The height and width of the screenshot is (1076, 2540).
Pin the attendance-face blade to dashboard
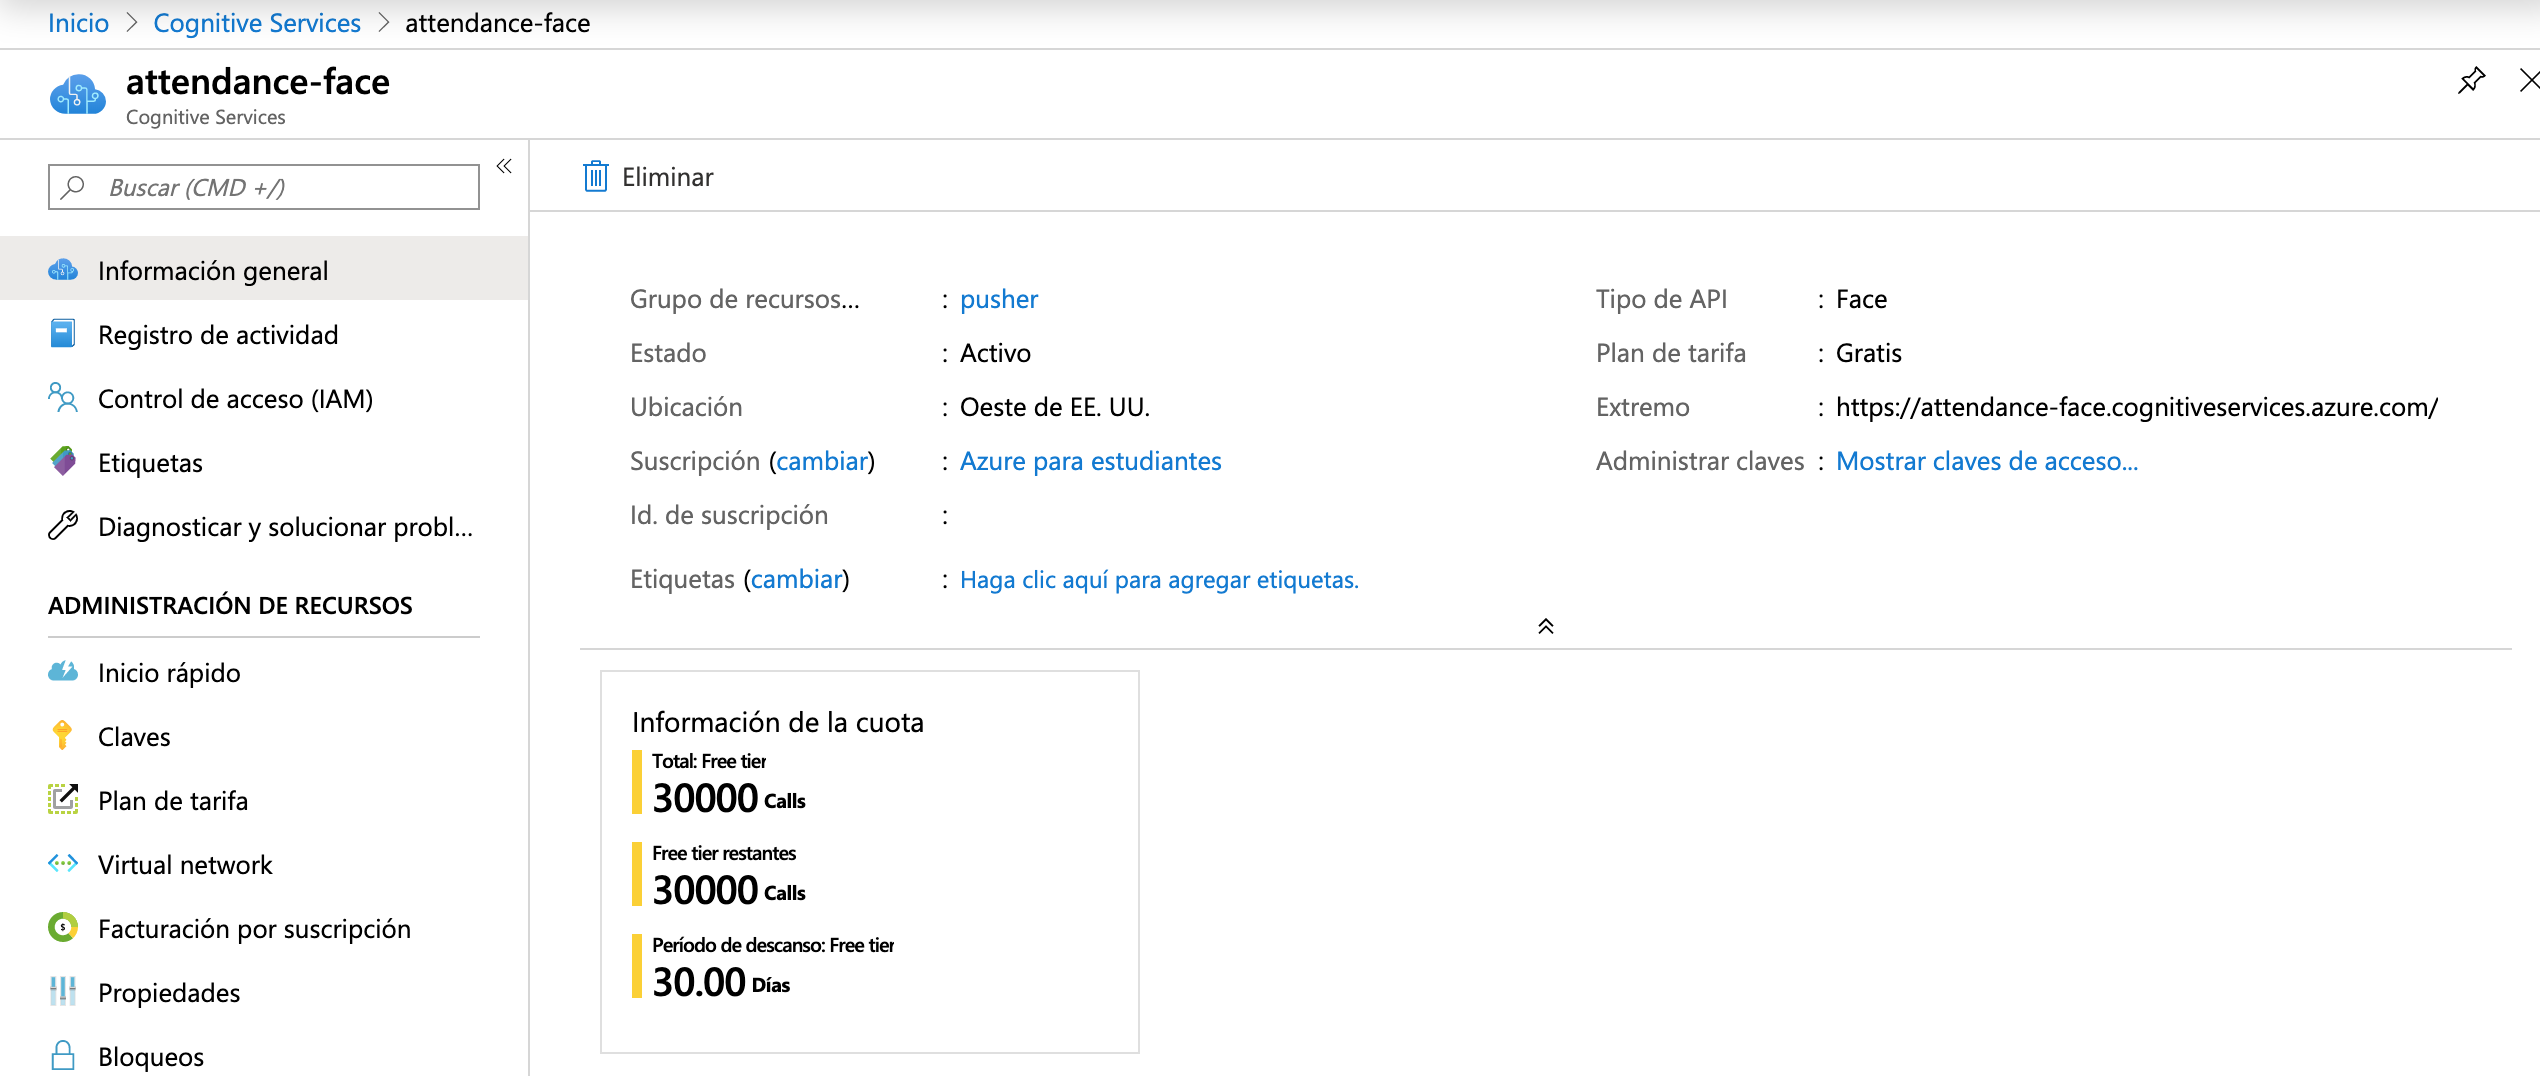coord(2471,81)
